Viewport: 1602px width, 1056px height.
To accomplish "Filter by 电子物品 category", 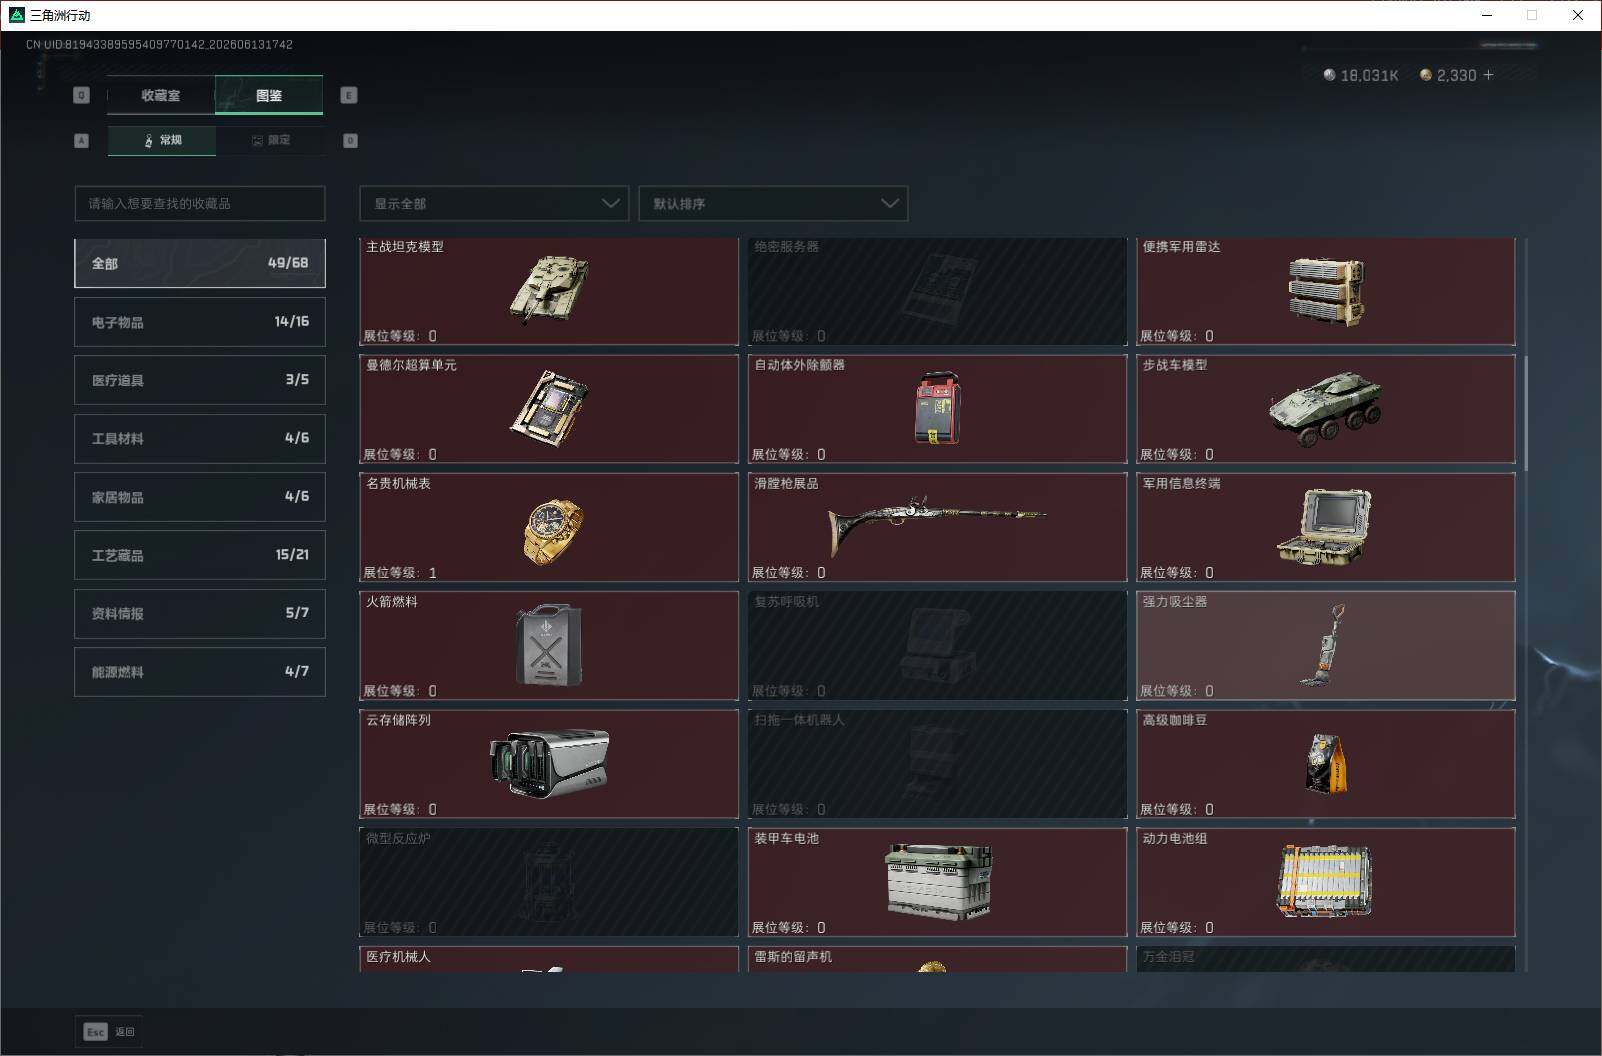I will [200, 322].
